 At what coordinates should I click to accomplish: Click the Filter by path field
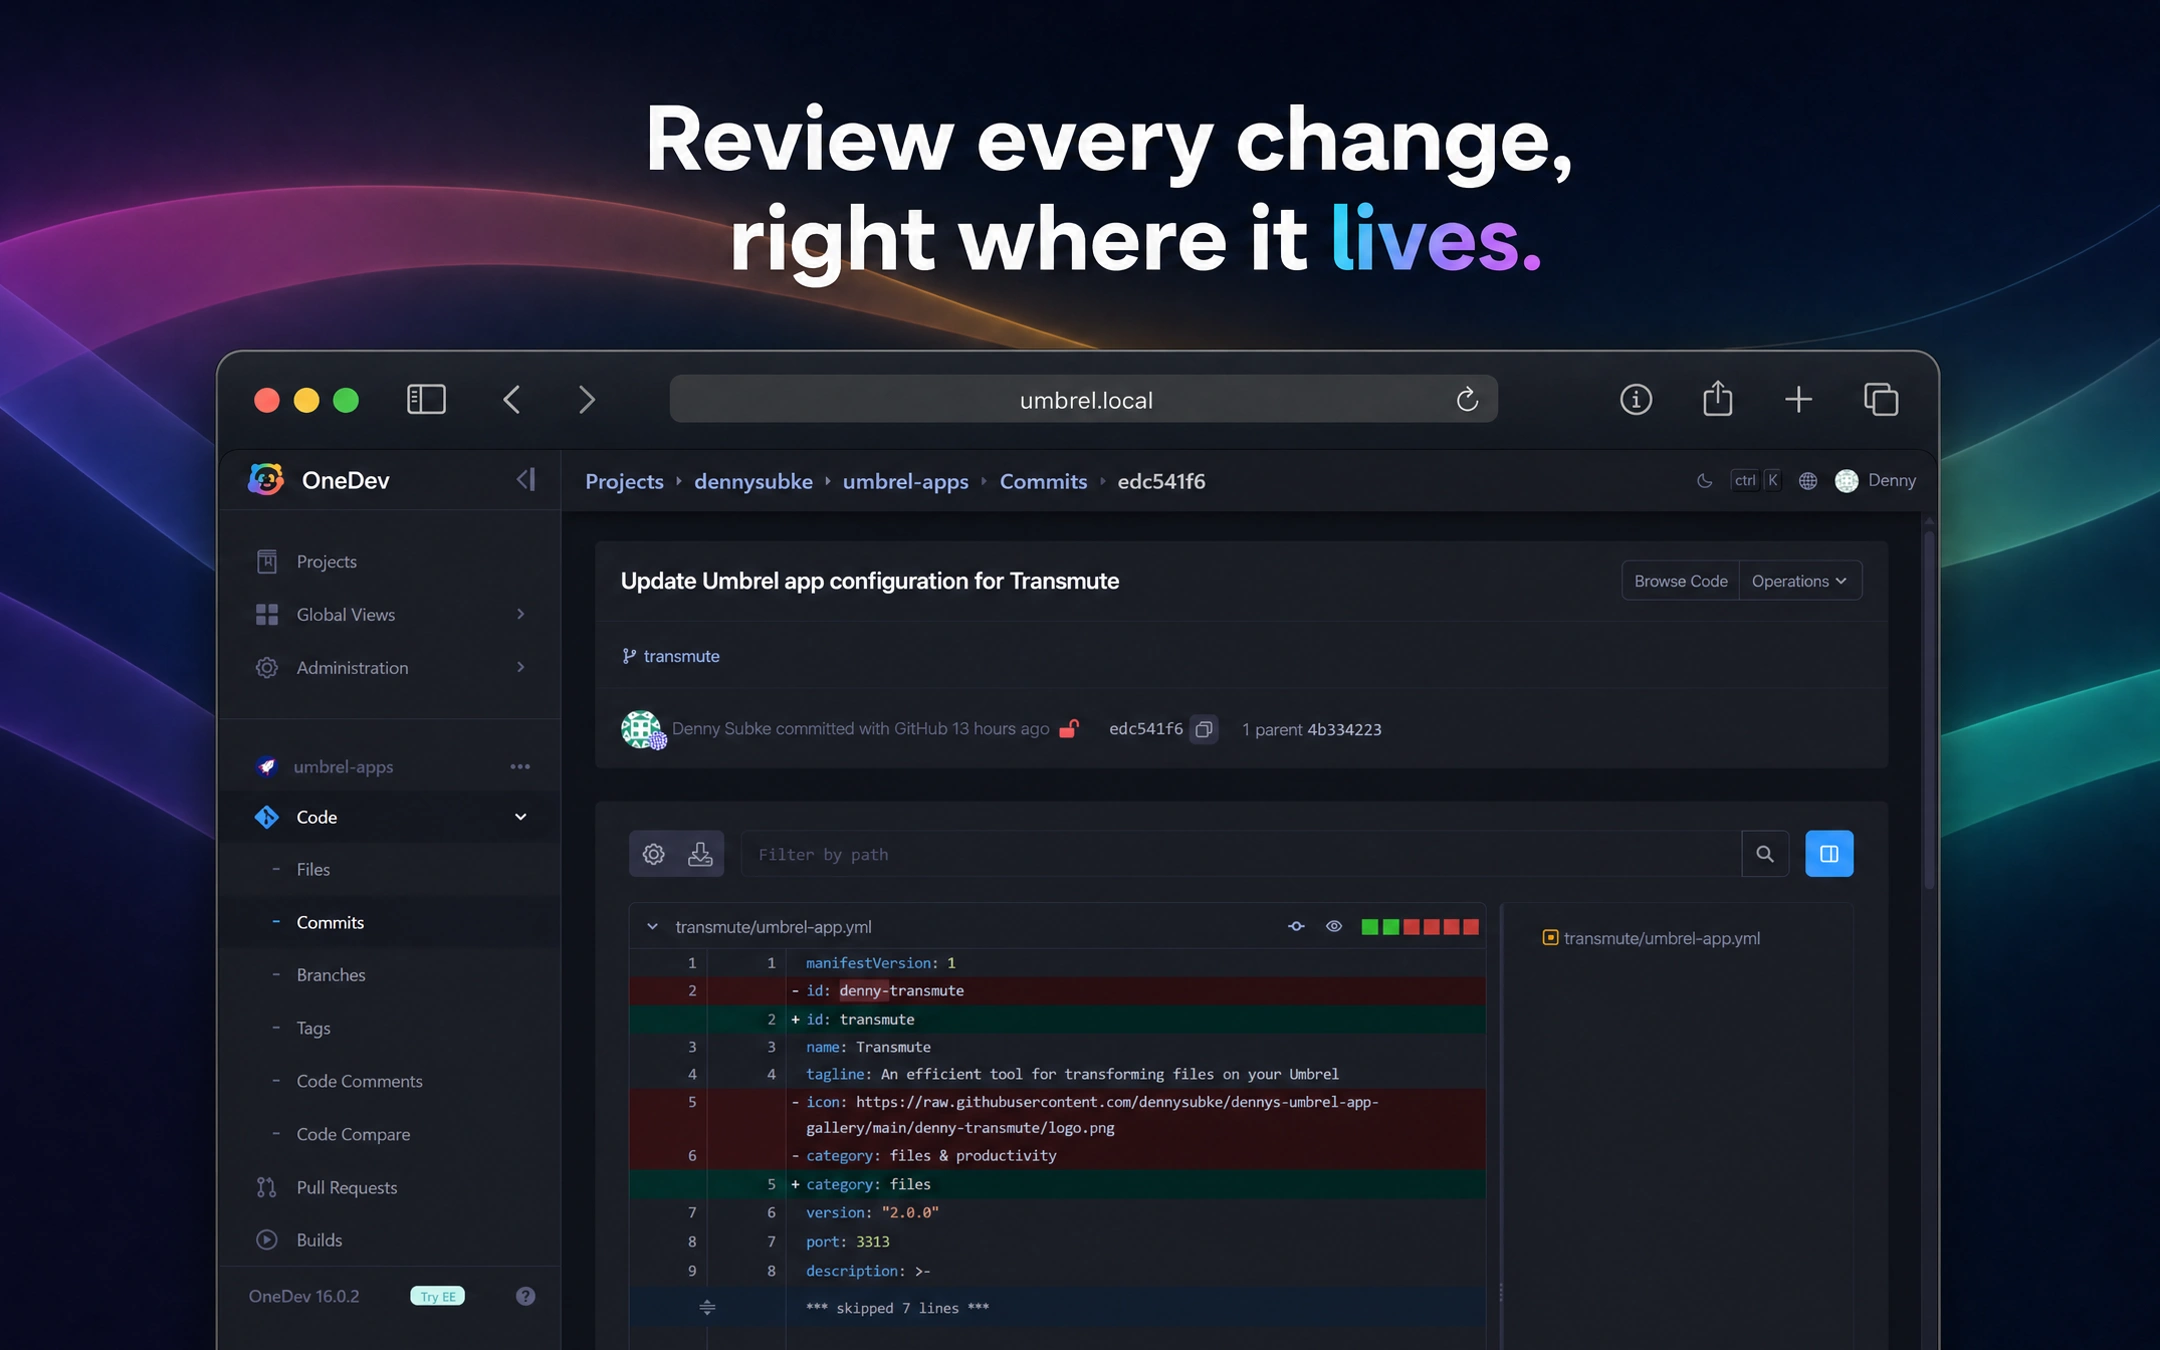[x=1240, y=854]
